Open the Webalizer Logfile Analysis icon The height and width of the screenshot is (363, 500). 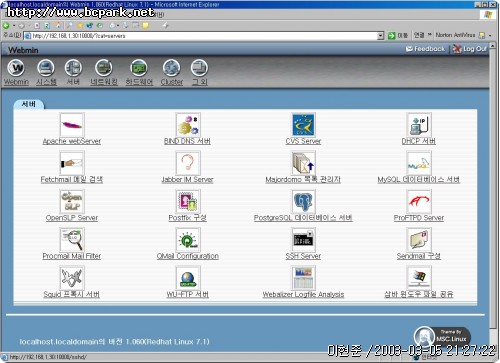(303, 278)
